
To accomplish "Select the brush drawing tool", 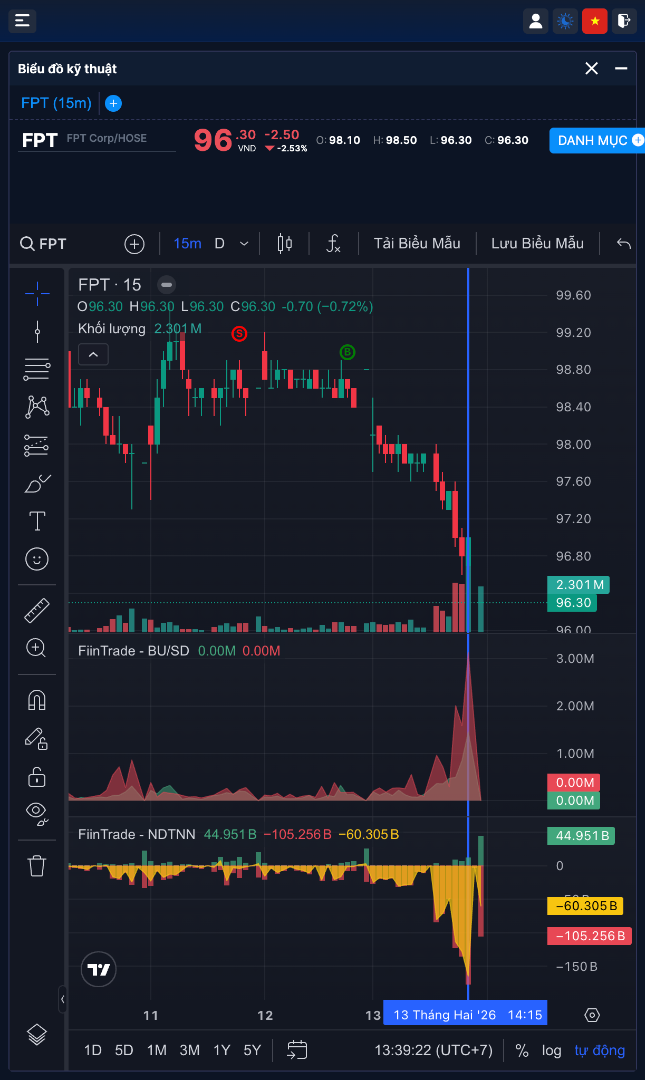I will point(37,483).
